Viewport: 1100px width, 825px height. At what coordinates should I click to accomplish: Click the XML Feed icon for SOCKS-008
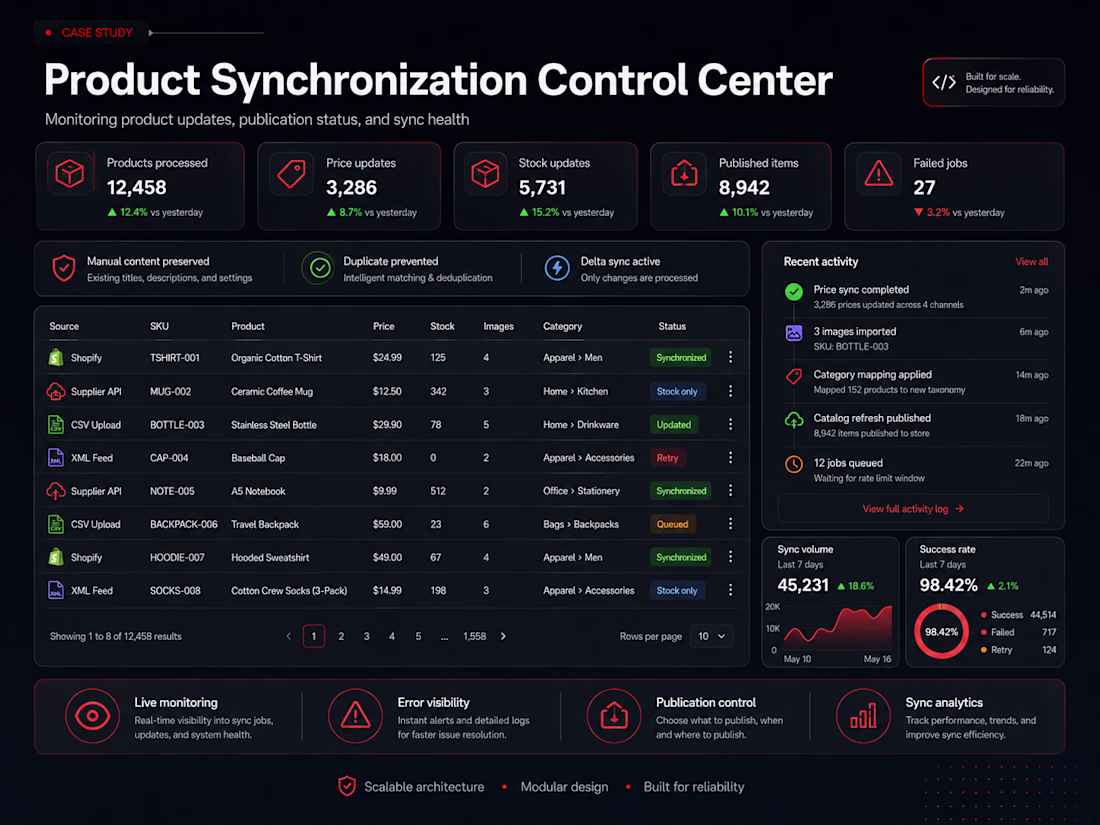click(55, 590)
